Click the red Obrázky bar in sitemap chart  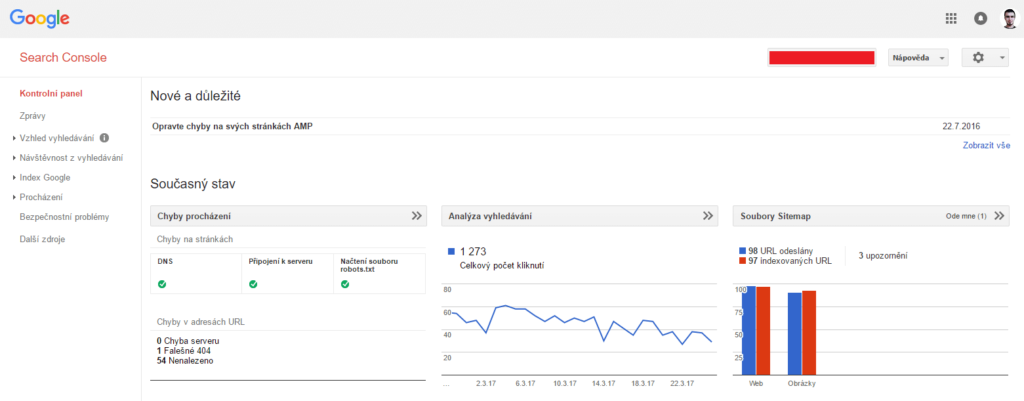[809, 333]
